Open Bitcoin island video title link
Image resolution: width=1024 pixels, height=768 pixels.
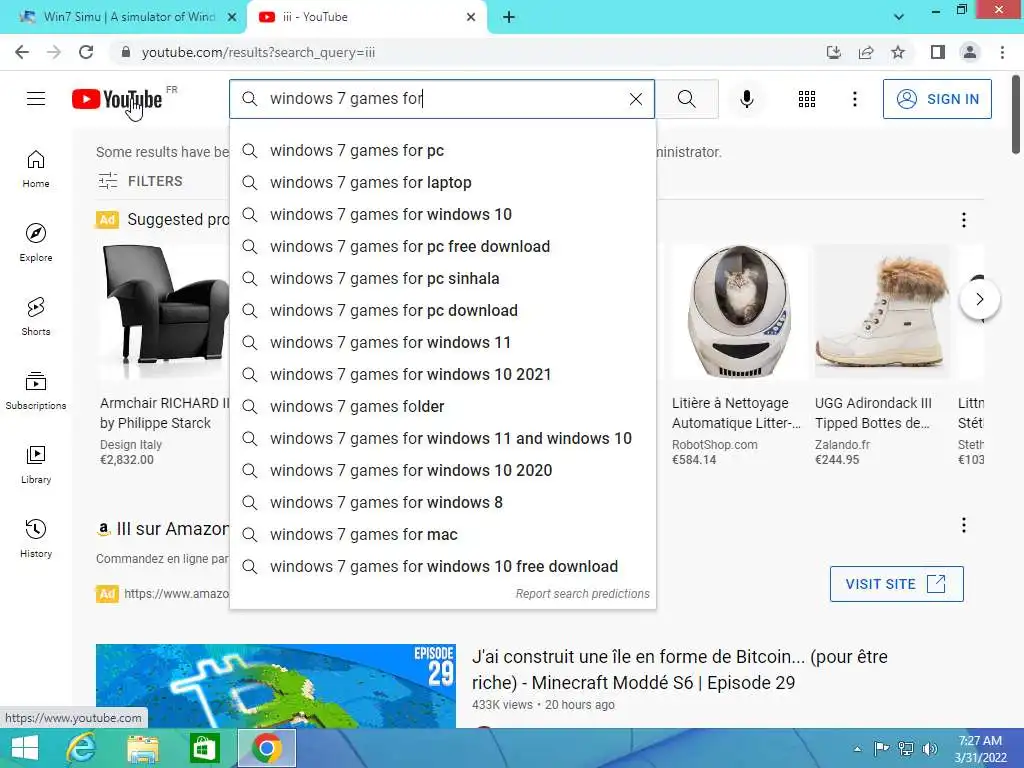point(680,669)
